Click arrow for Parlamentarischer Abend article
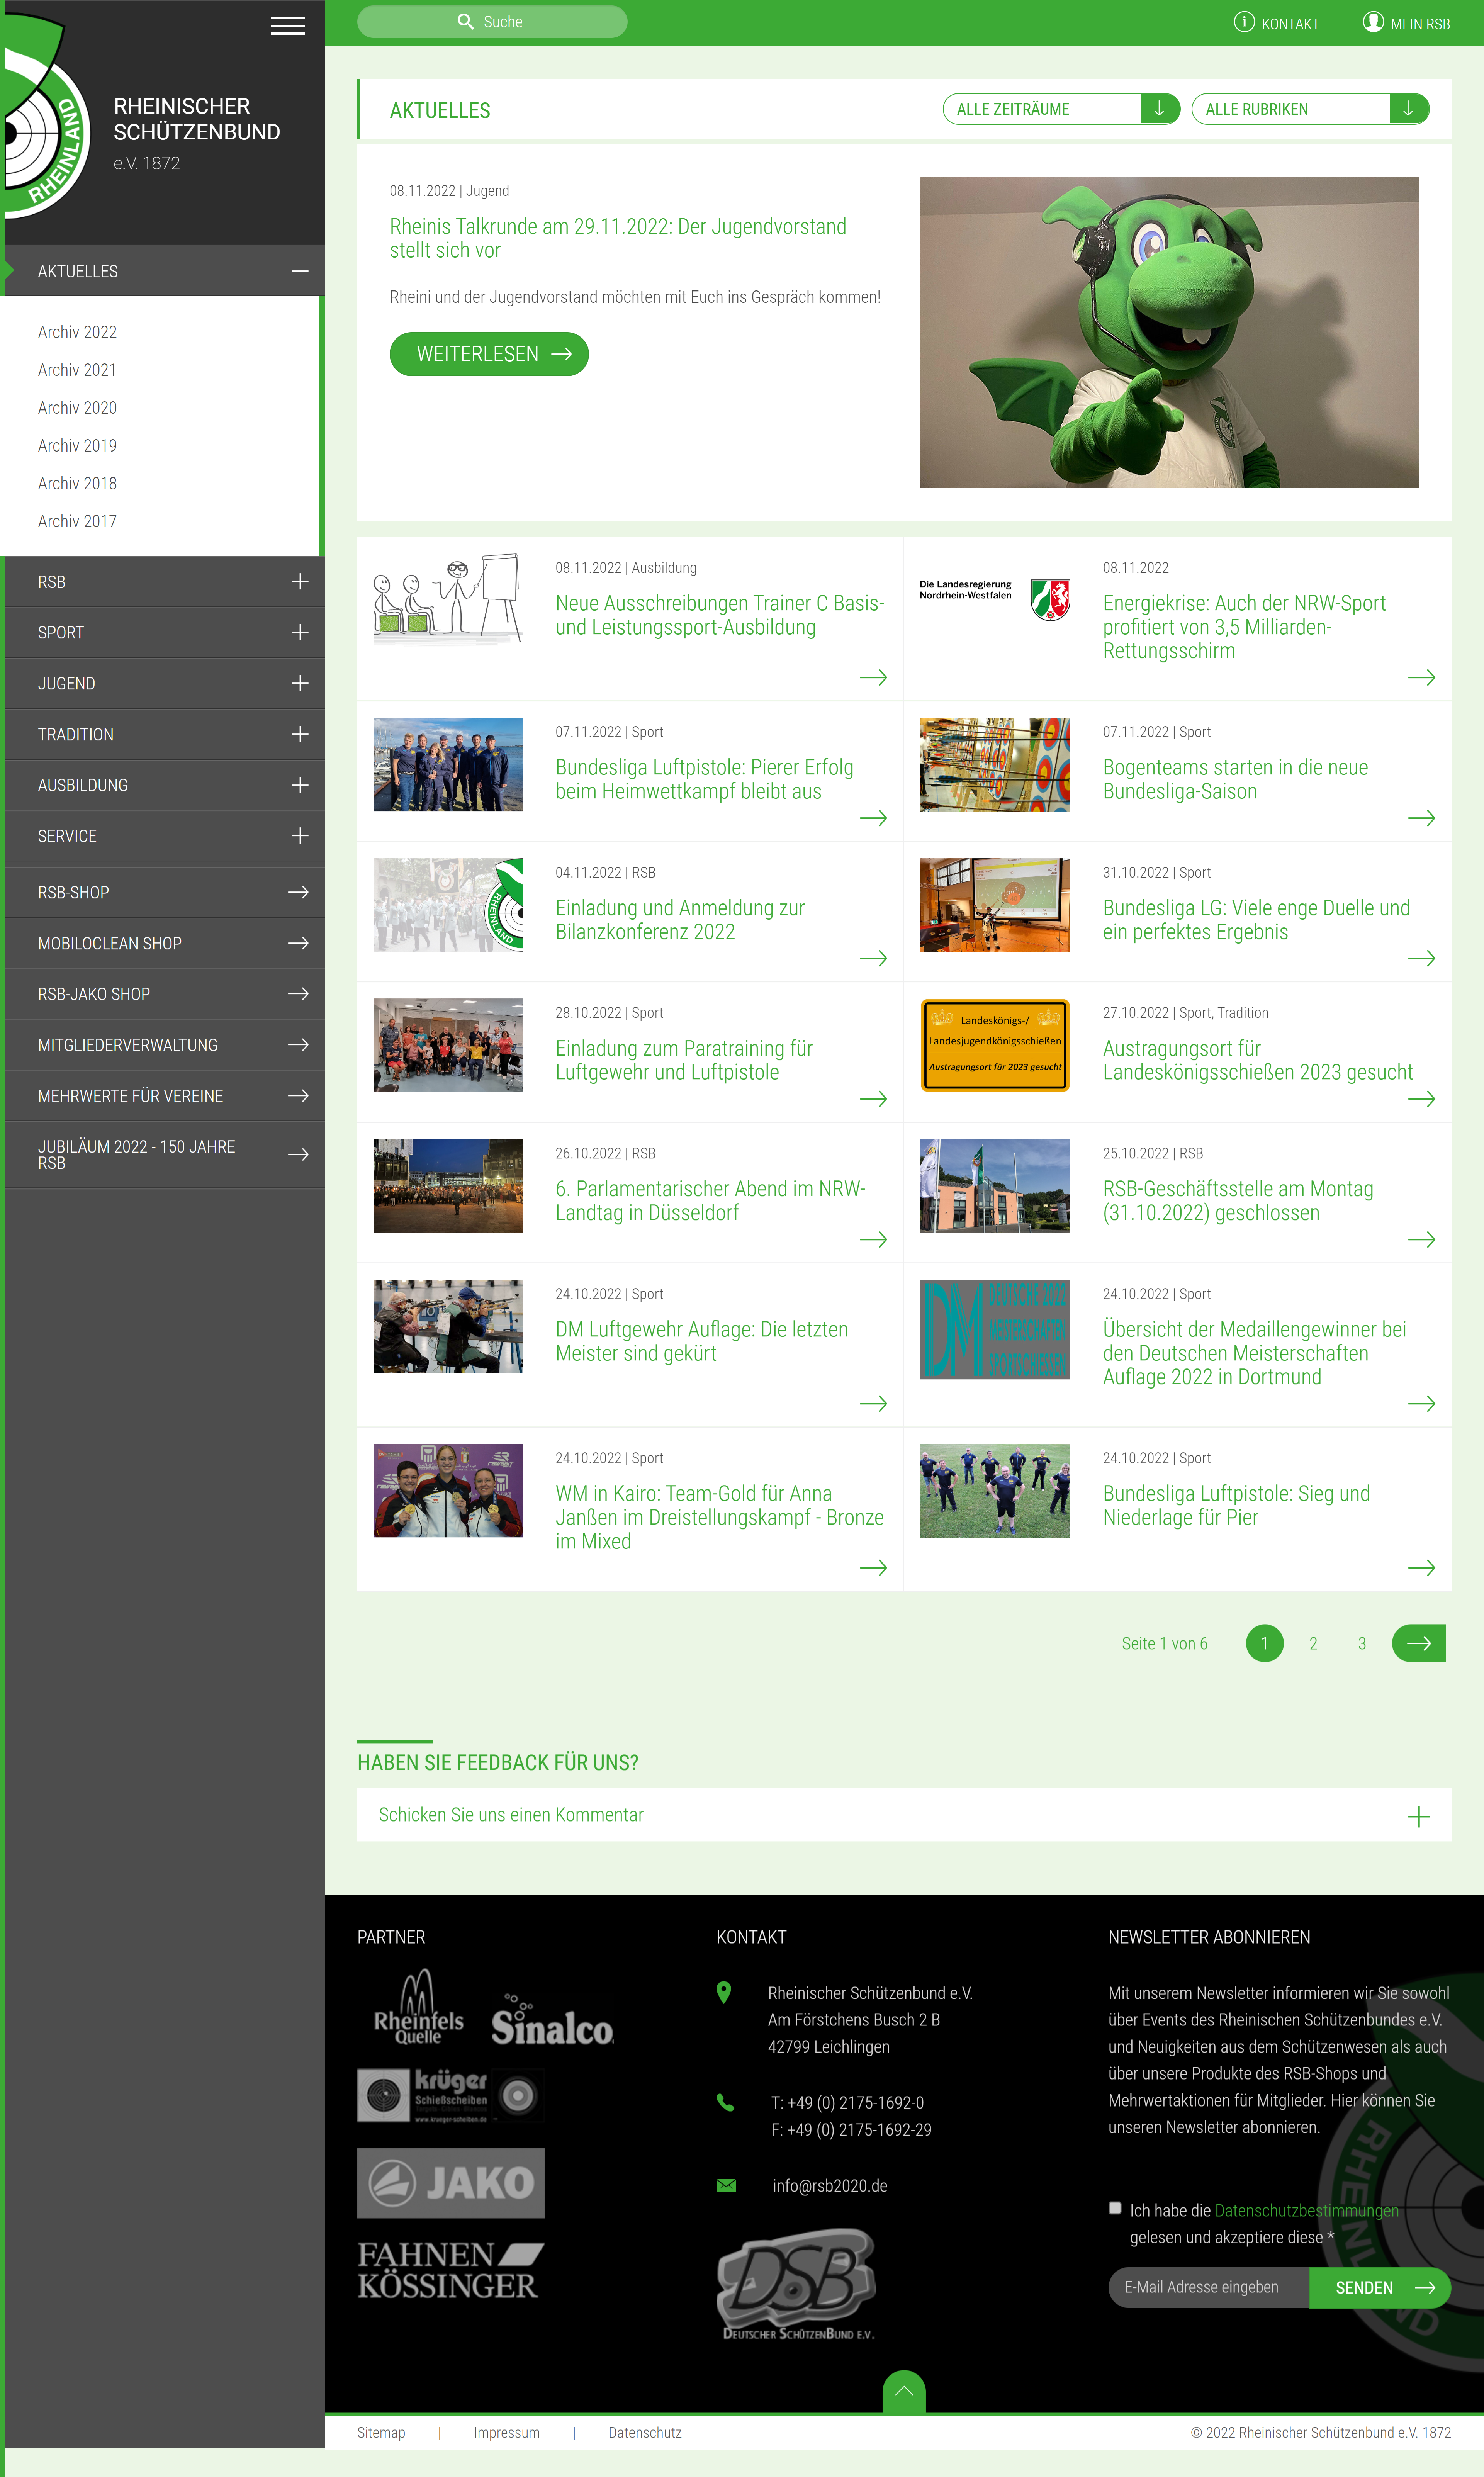Viewport: 1484px width, 2477px height. point(873,1239)
